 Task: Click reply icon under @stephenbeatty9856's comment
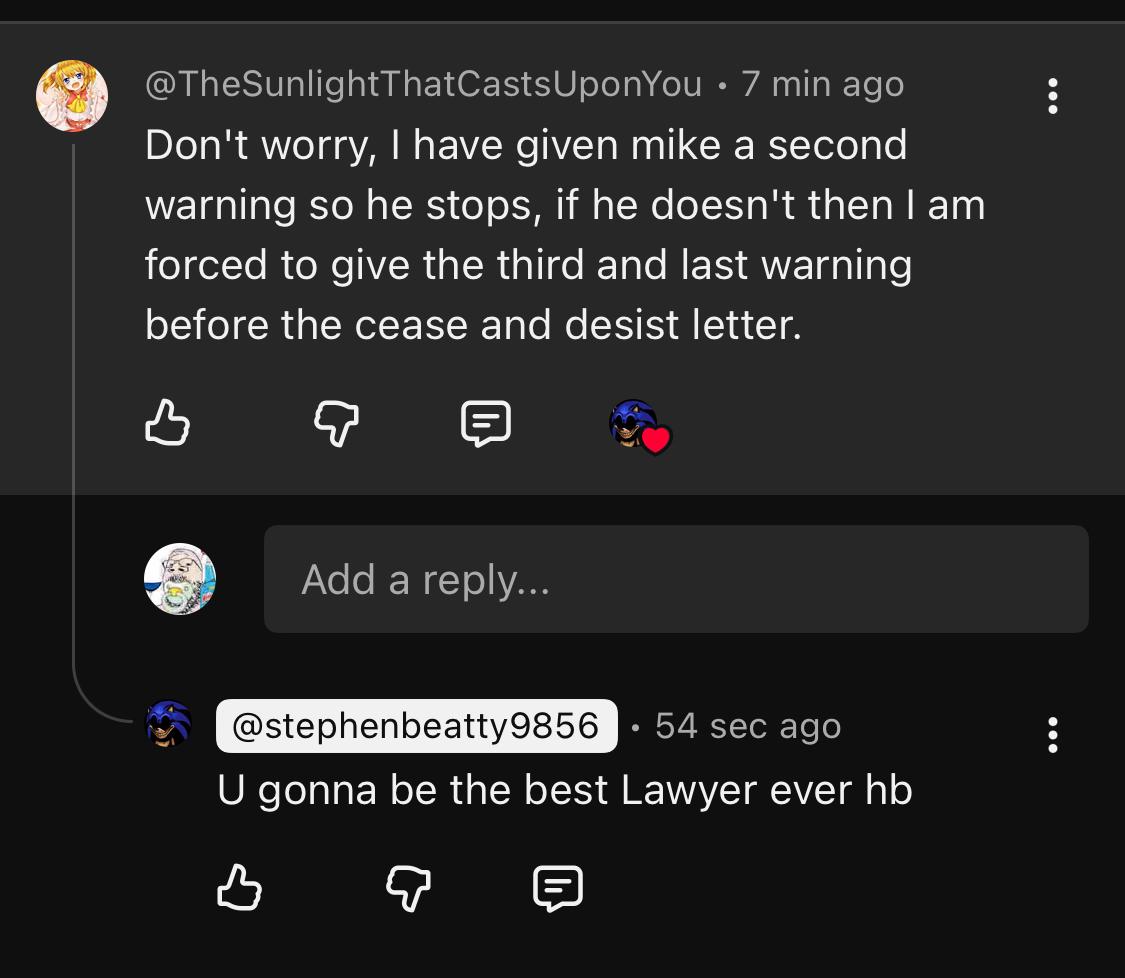[x=558, y=887]
